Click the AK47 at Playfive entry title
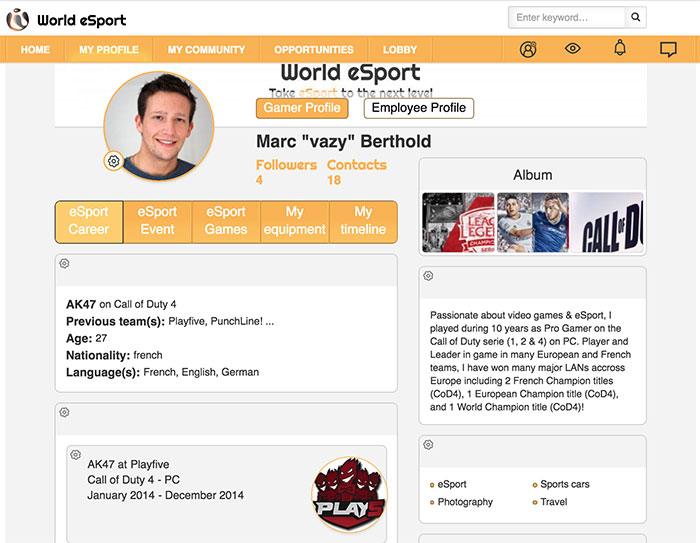This screenshot has height=543, width=700. click(128, 464)
